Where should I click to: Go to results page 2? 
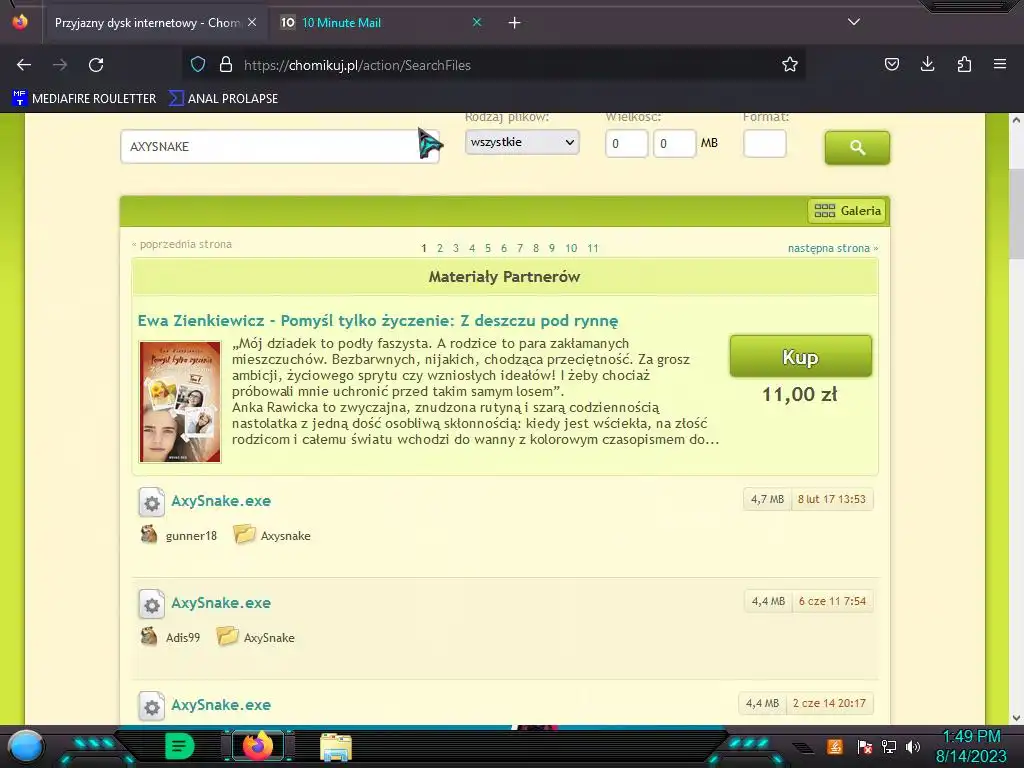point(440,248)
